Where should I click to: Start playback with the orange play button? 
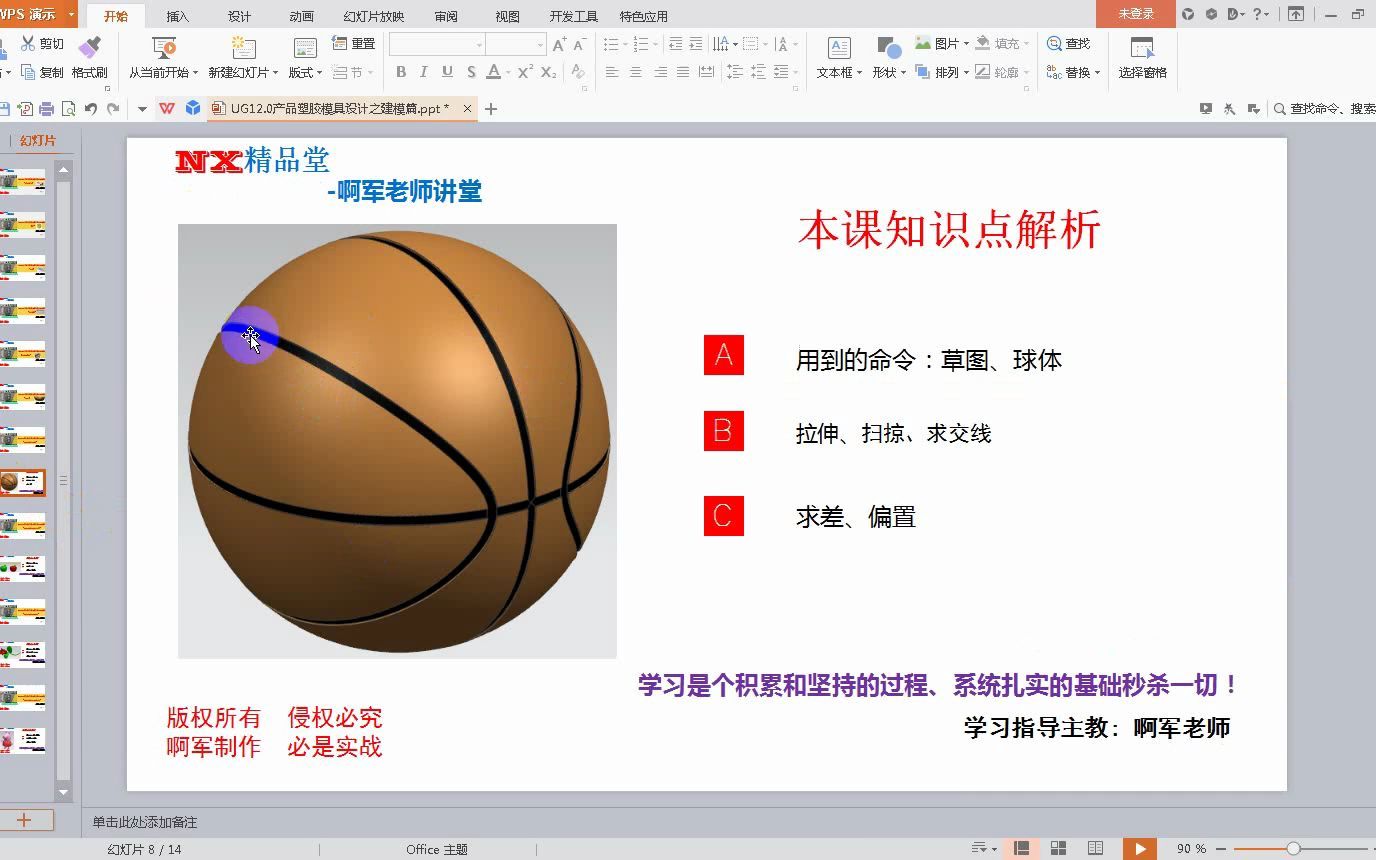point(1141,846)
